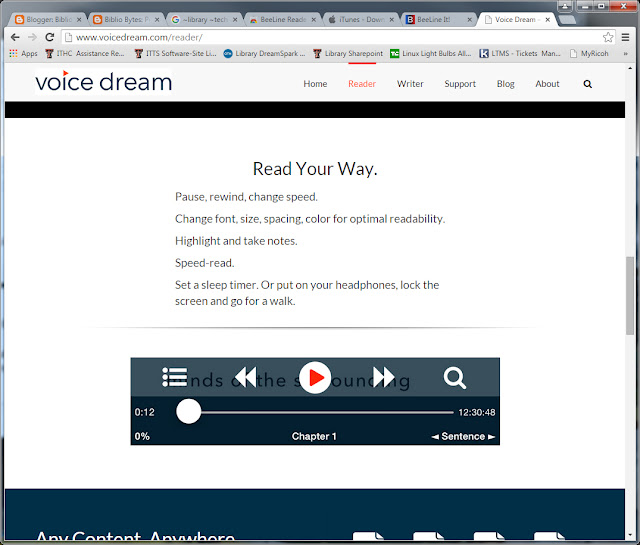Click the voice dream logo

tap(103, 82)
